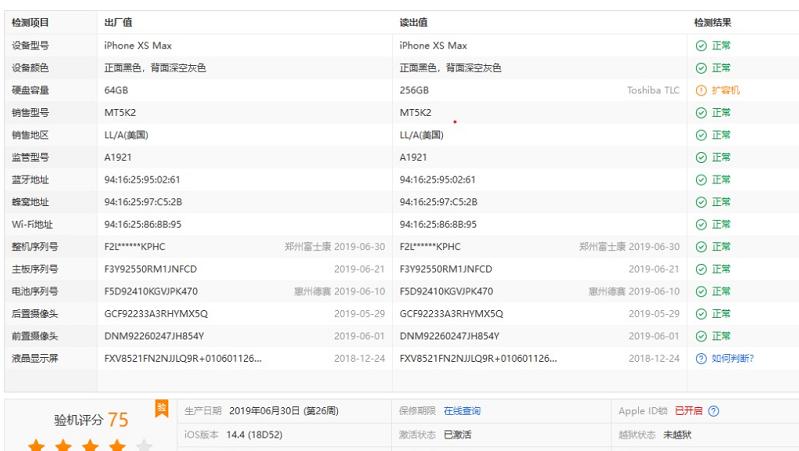Click the 检测项目 column header
This screenshot has width=799, height=451.
30,22
